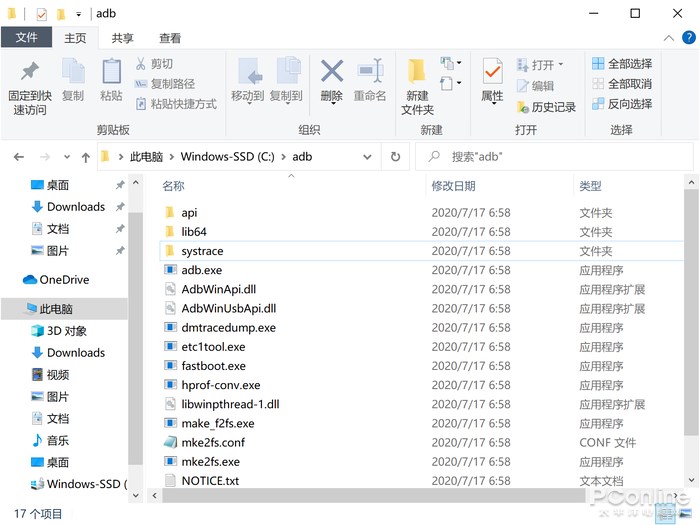Sort by Date Modified (修改日期) column
The height and width of the screenshot is (525, 700).
[453, 186]
